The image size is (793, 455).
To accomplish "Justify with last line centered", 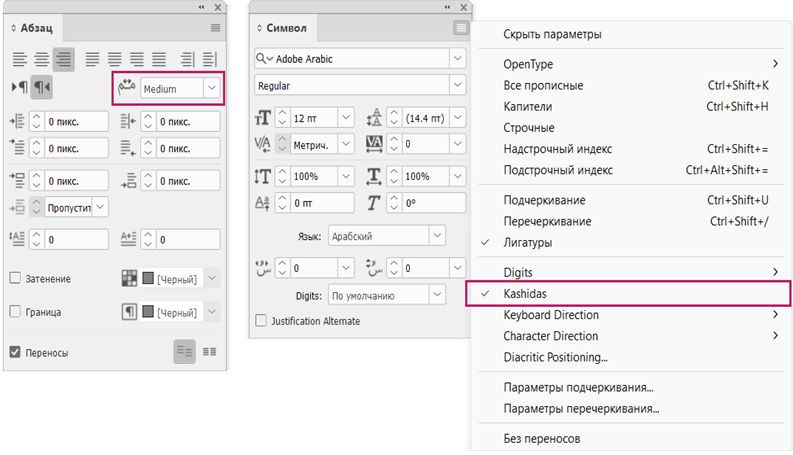I will point(114,60).
